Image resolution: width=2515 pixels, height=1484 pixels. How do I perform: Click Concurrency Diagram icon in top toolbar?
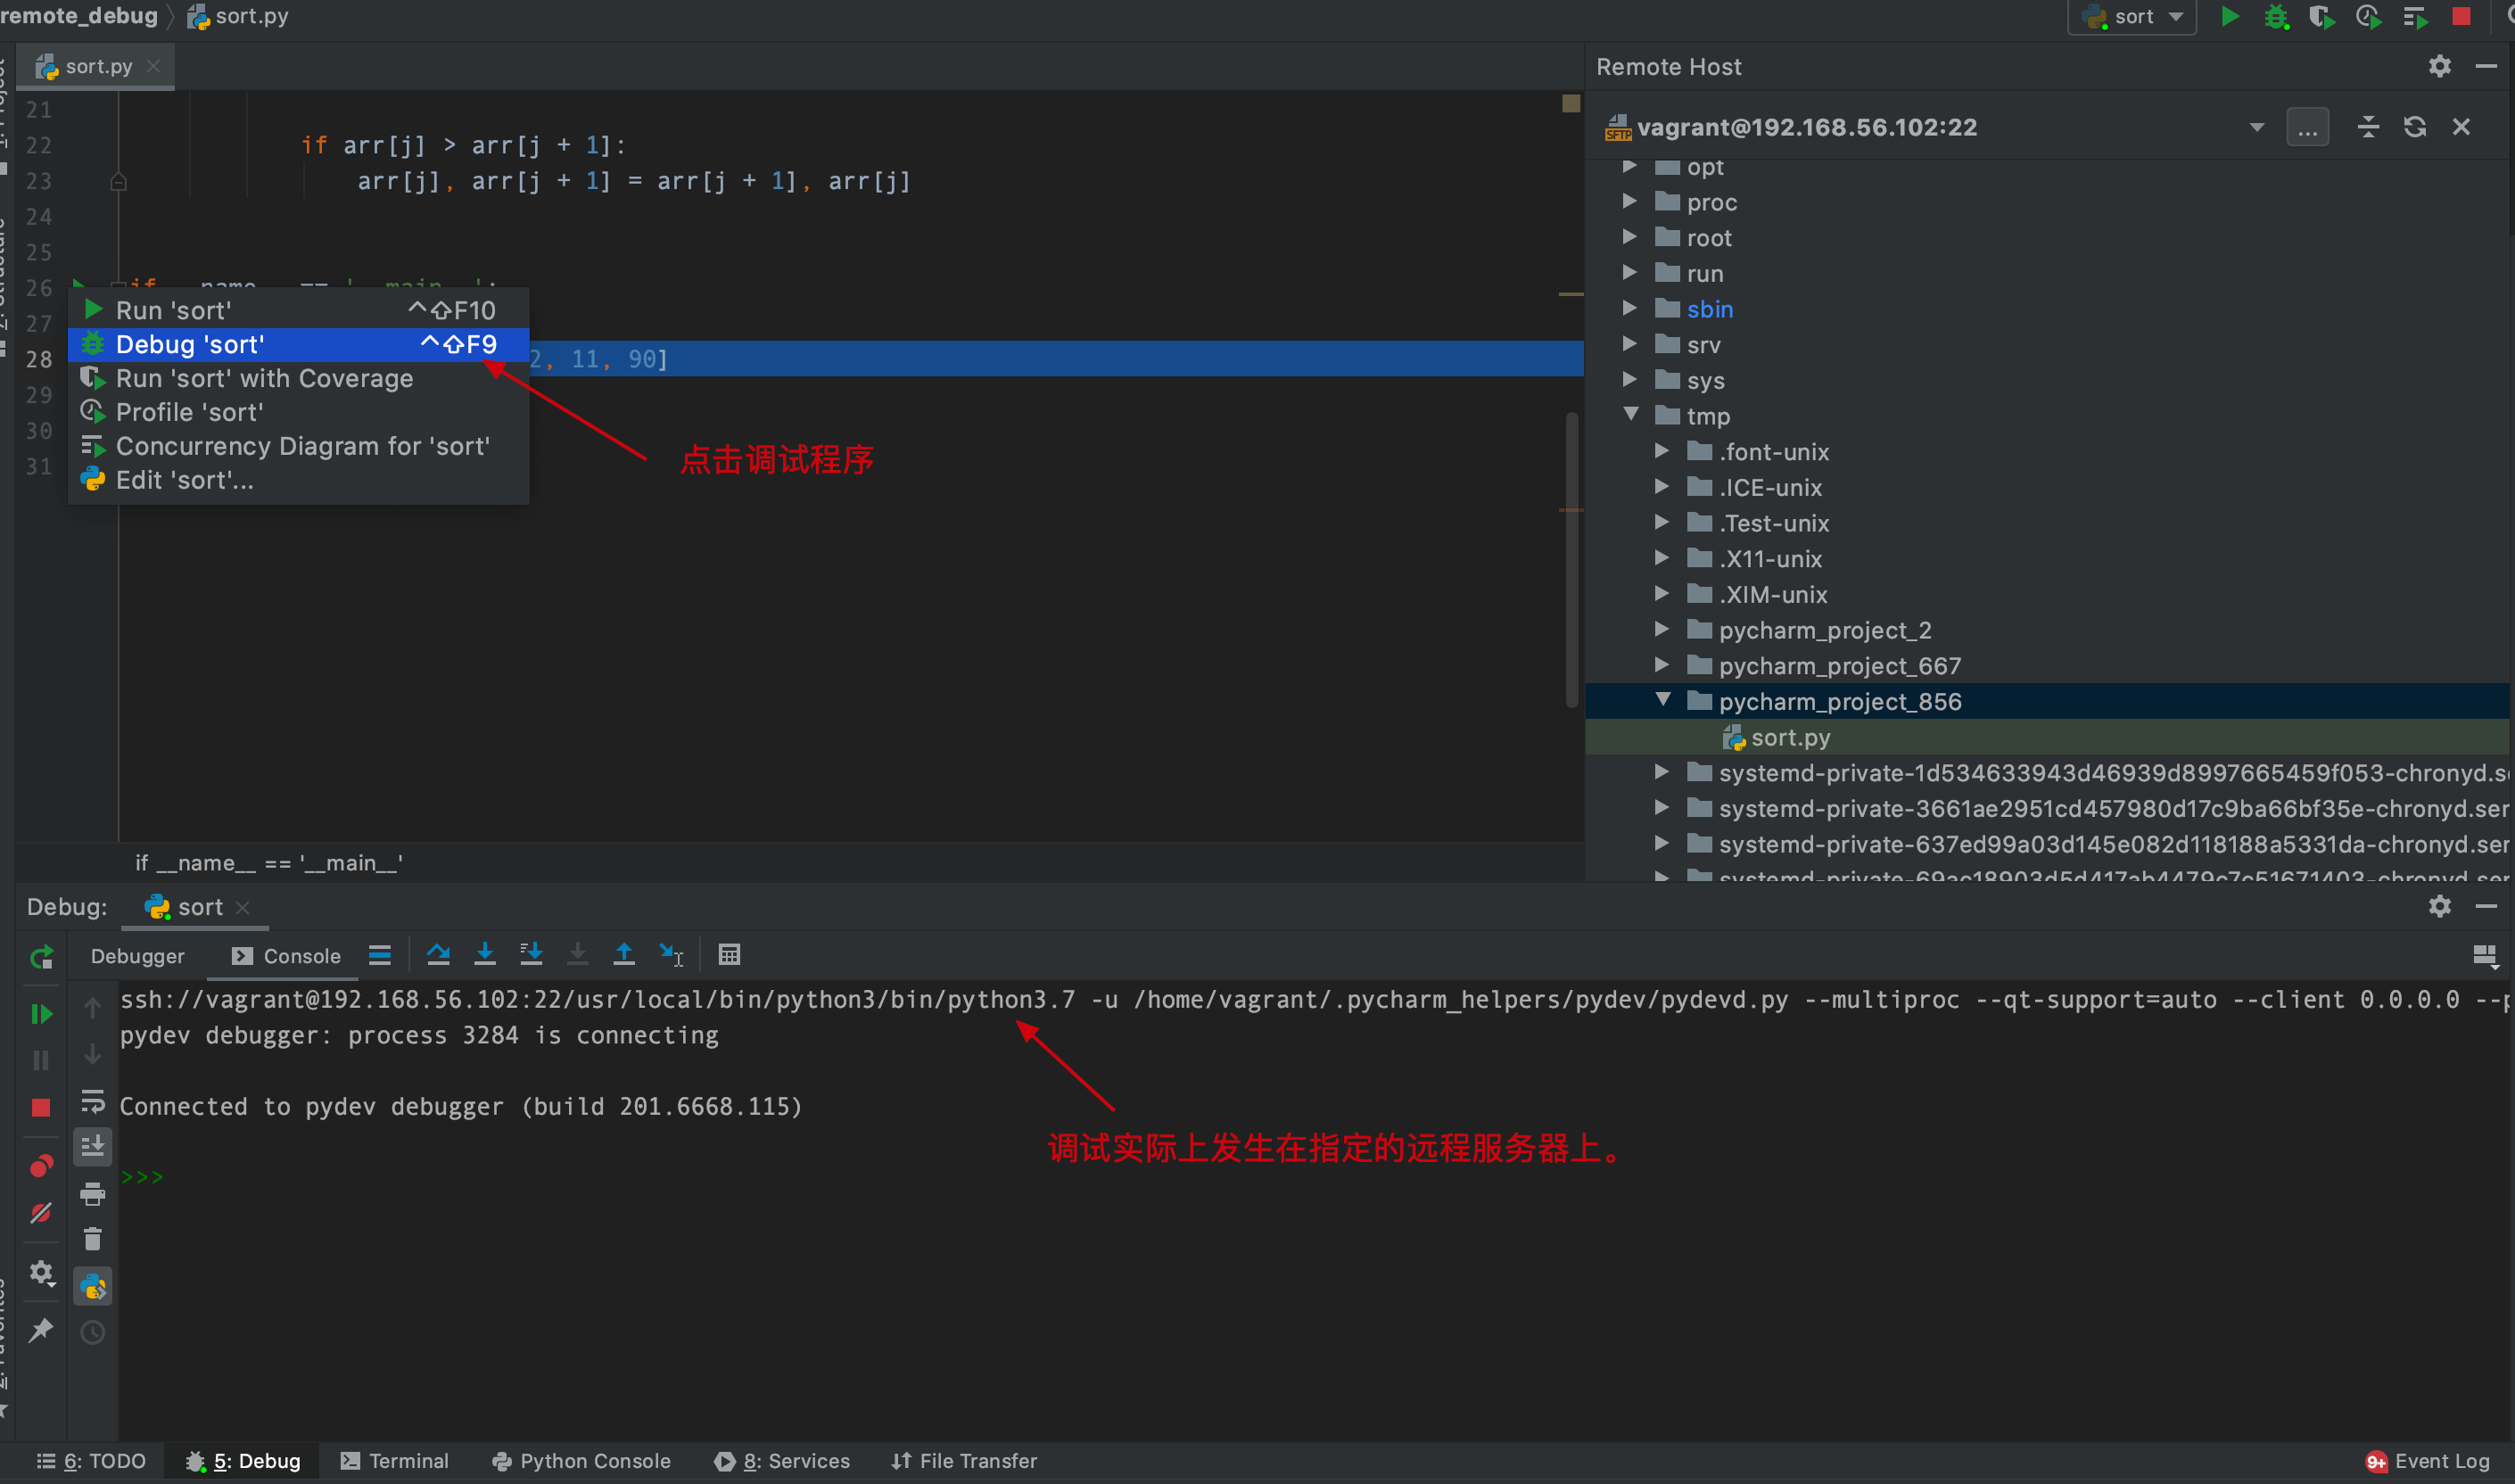[x=2414, y=16]
